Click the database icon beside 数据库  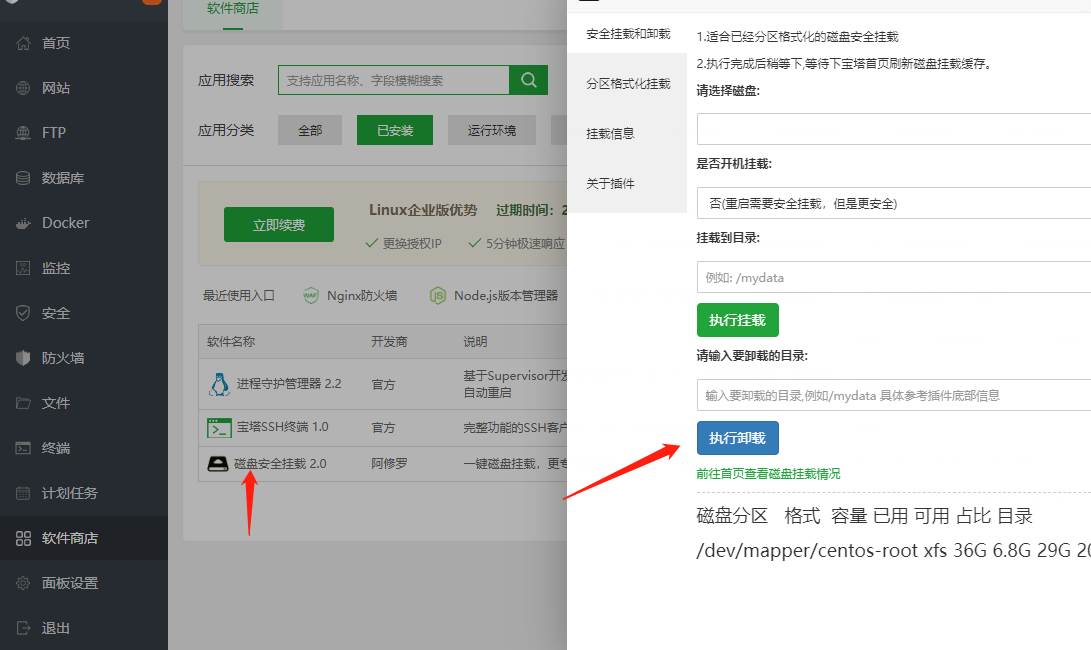[x=23, y=178]
